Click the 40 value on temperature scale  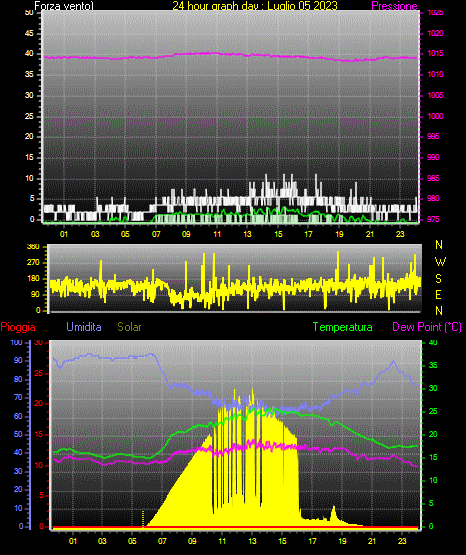point(433,343)
